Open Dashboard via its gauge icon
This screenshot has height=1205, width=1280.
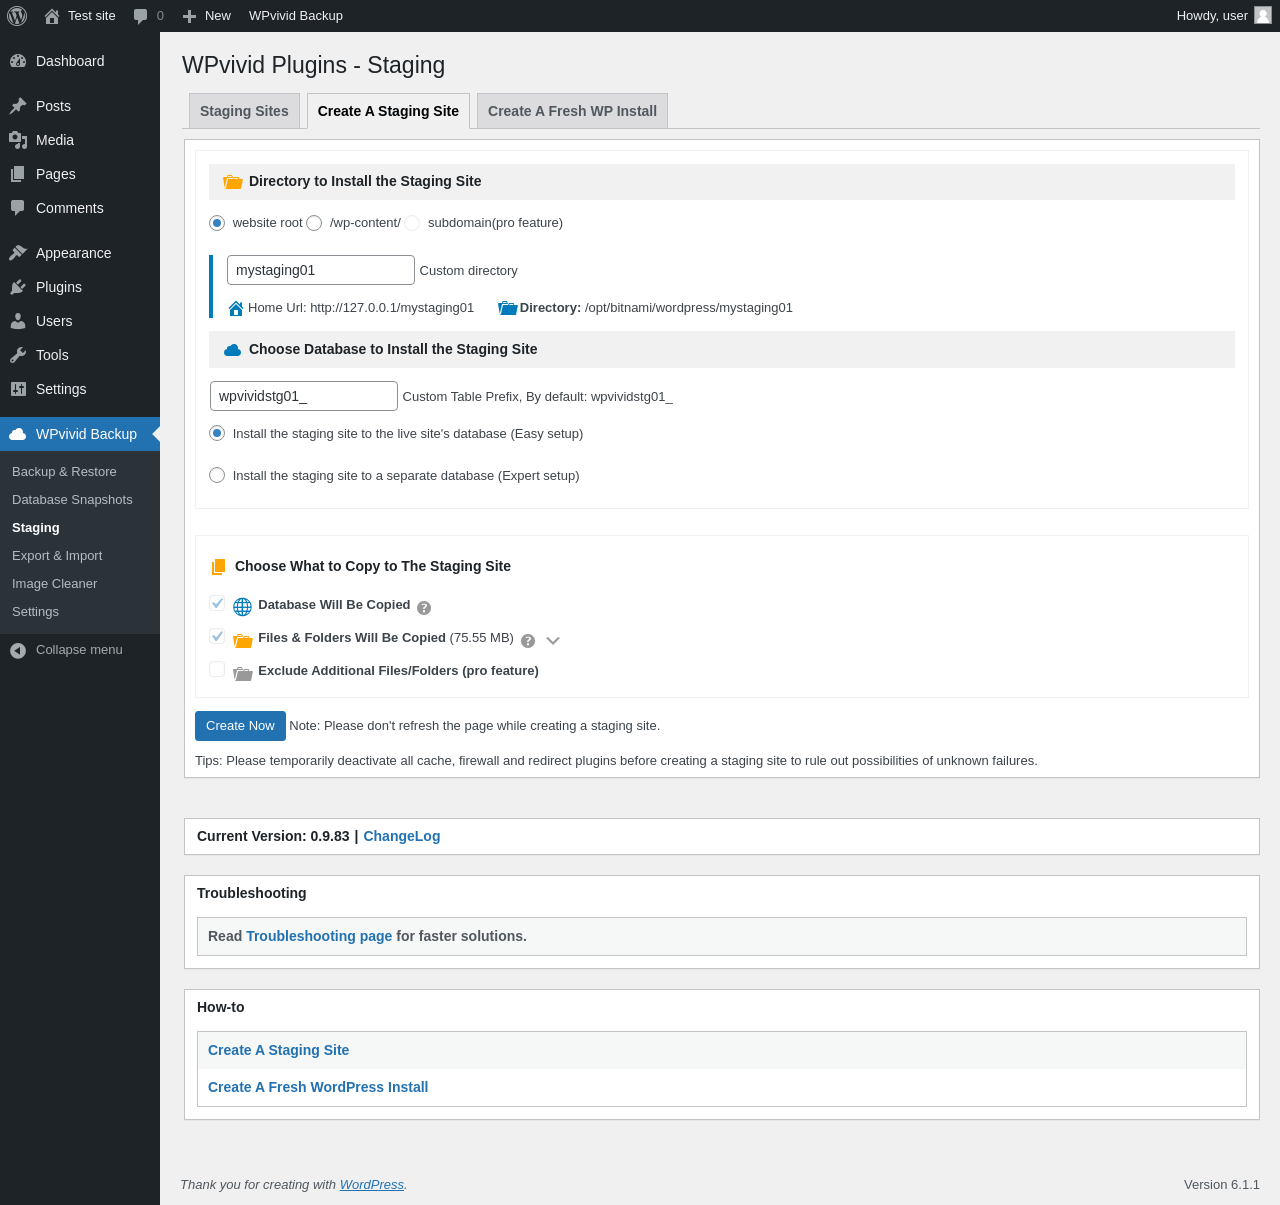coord(18,61)
